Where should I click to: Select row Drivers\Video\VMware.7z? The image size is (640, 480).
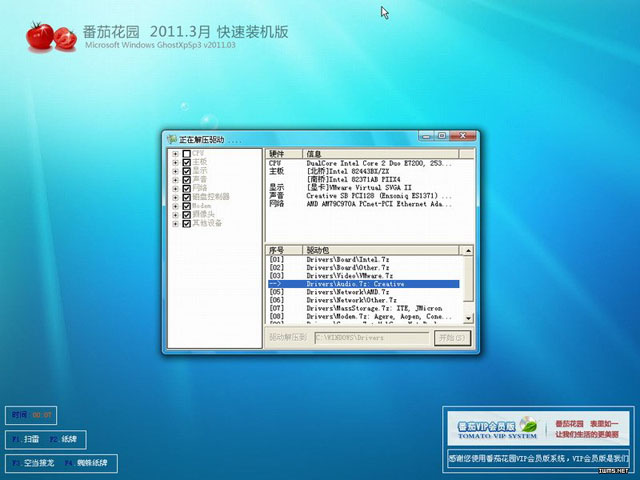[x=363, y=276]
